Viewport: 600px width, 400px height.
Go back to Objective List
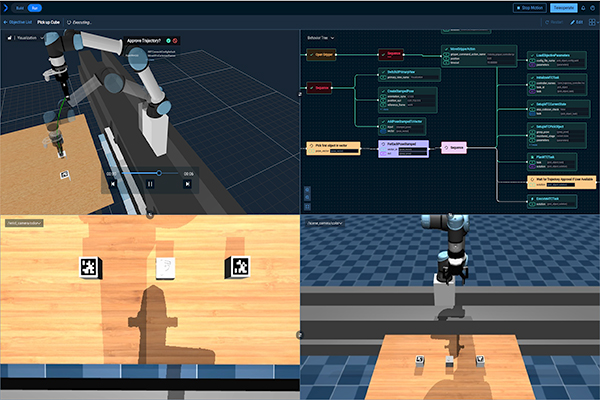[x=18, y=22]
